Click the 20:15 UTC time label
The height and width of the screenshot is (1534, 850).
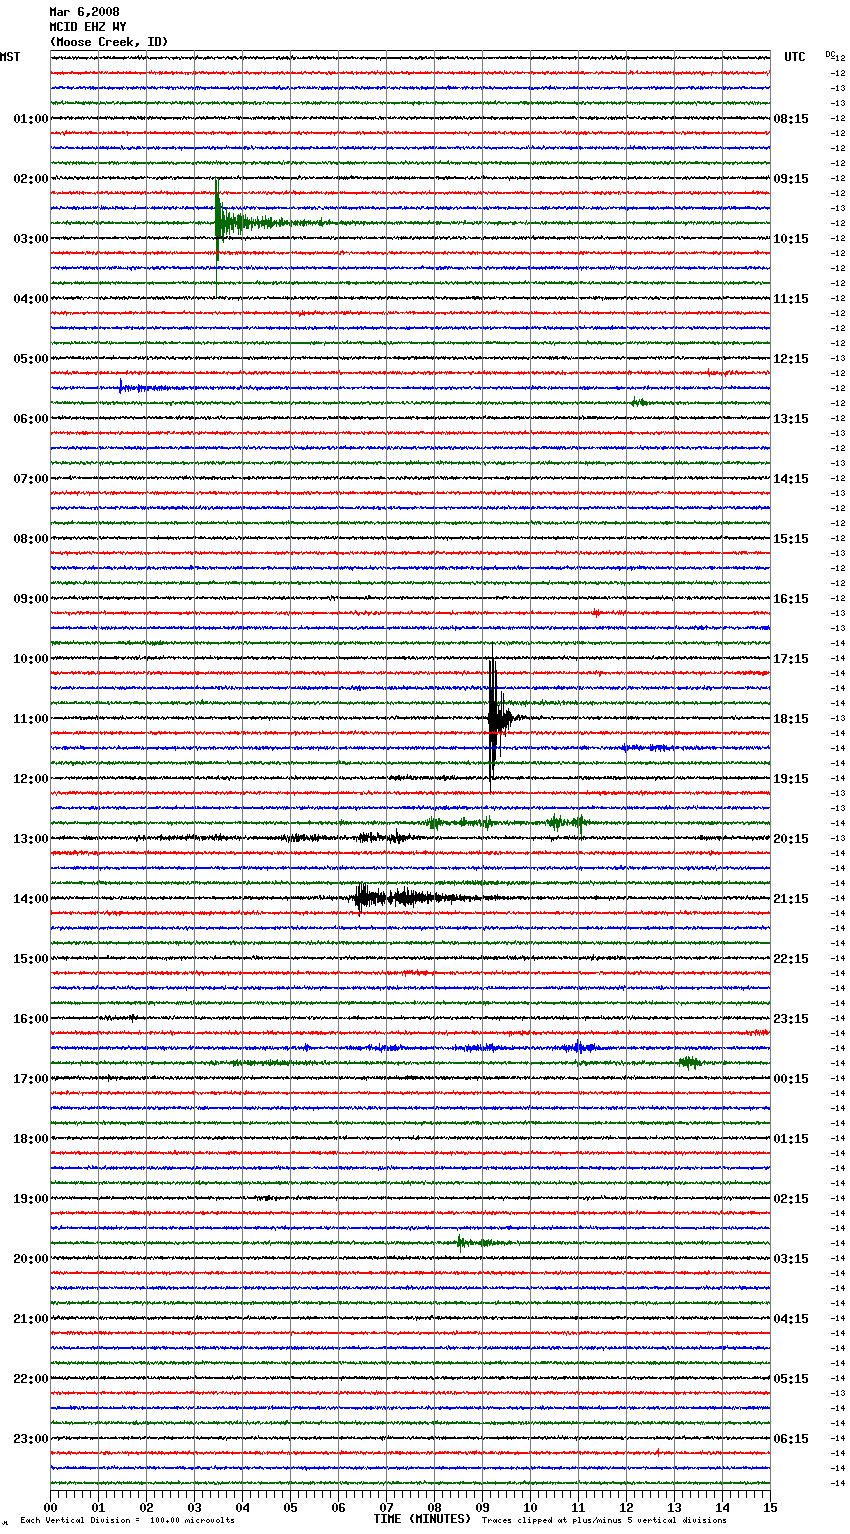[x=791, y=839]
